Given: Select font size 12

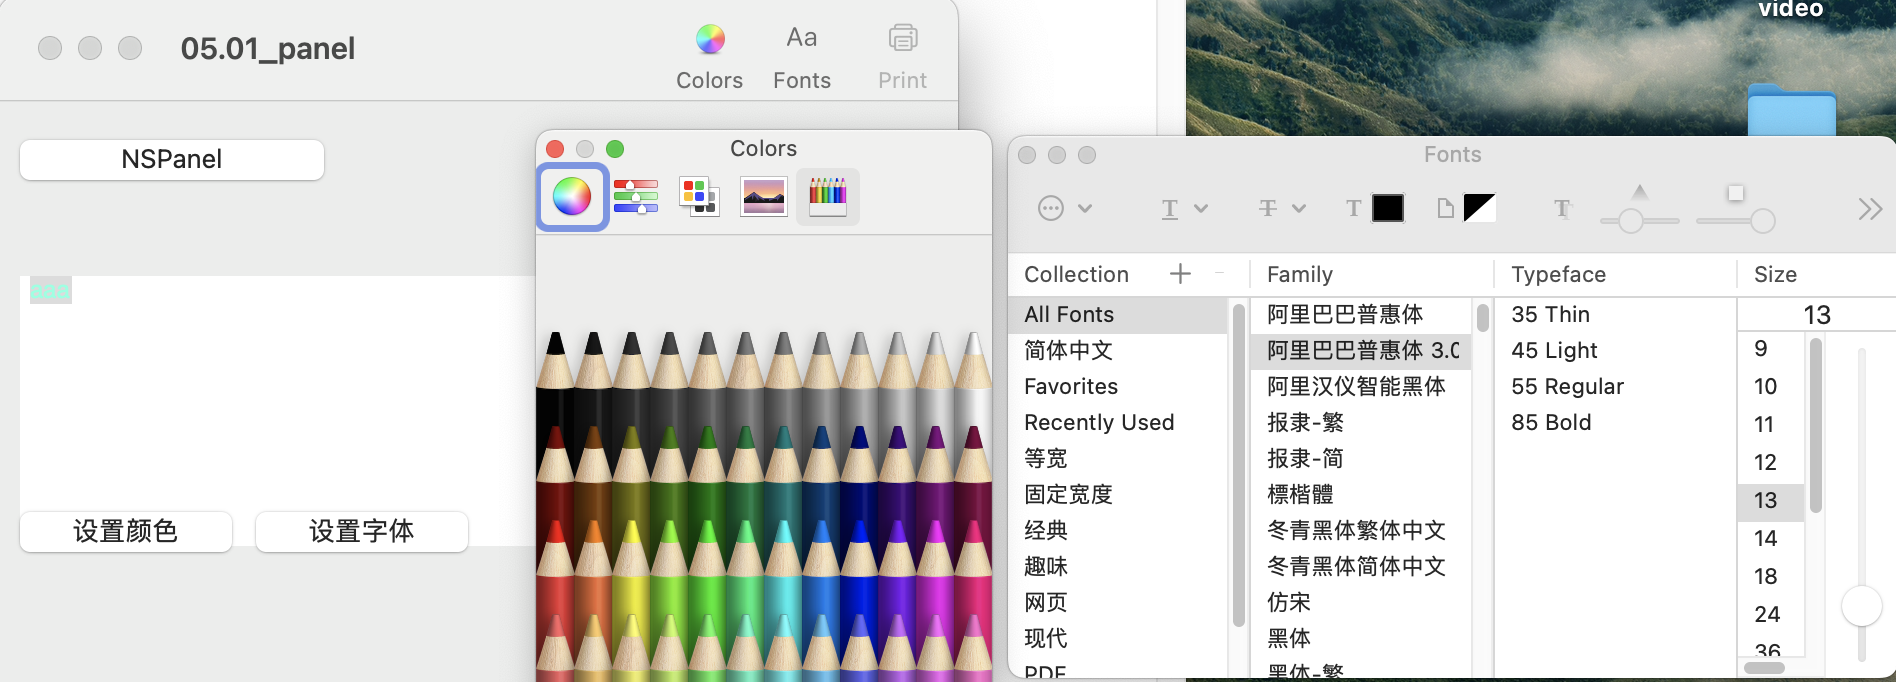Looking at the screenshot, I should [1771, 463].
